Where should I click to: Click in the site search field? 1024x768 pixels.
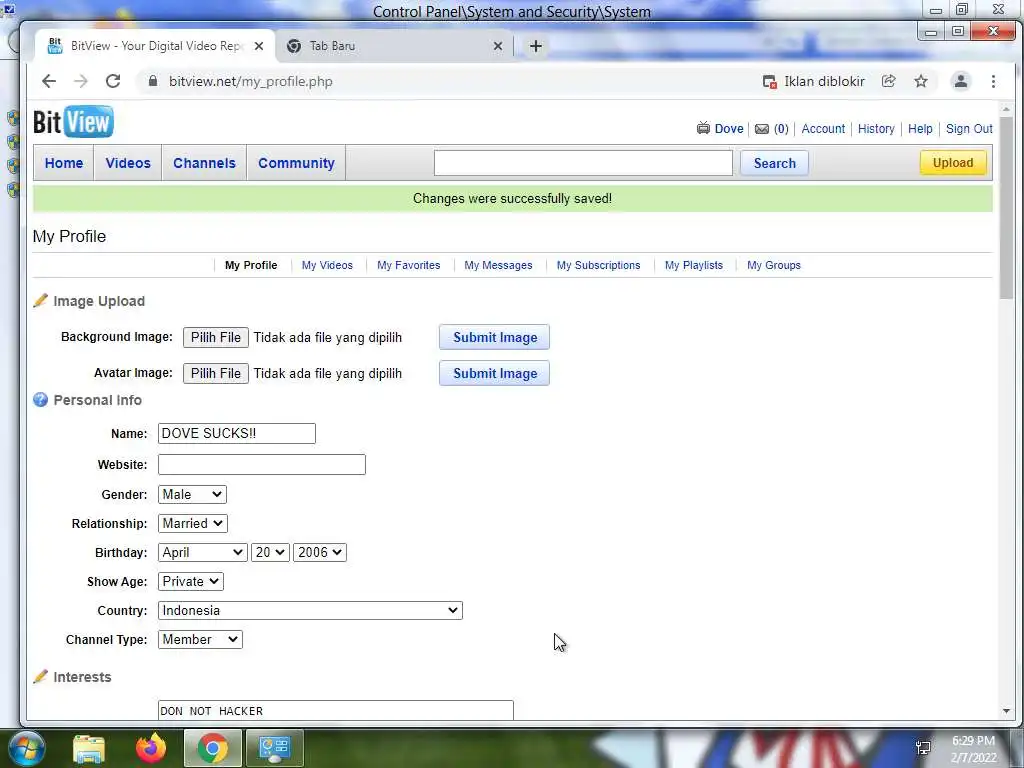(583, 163)
